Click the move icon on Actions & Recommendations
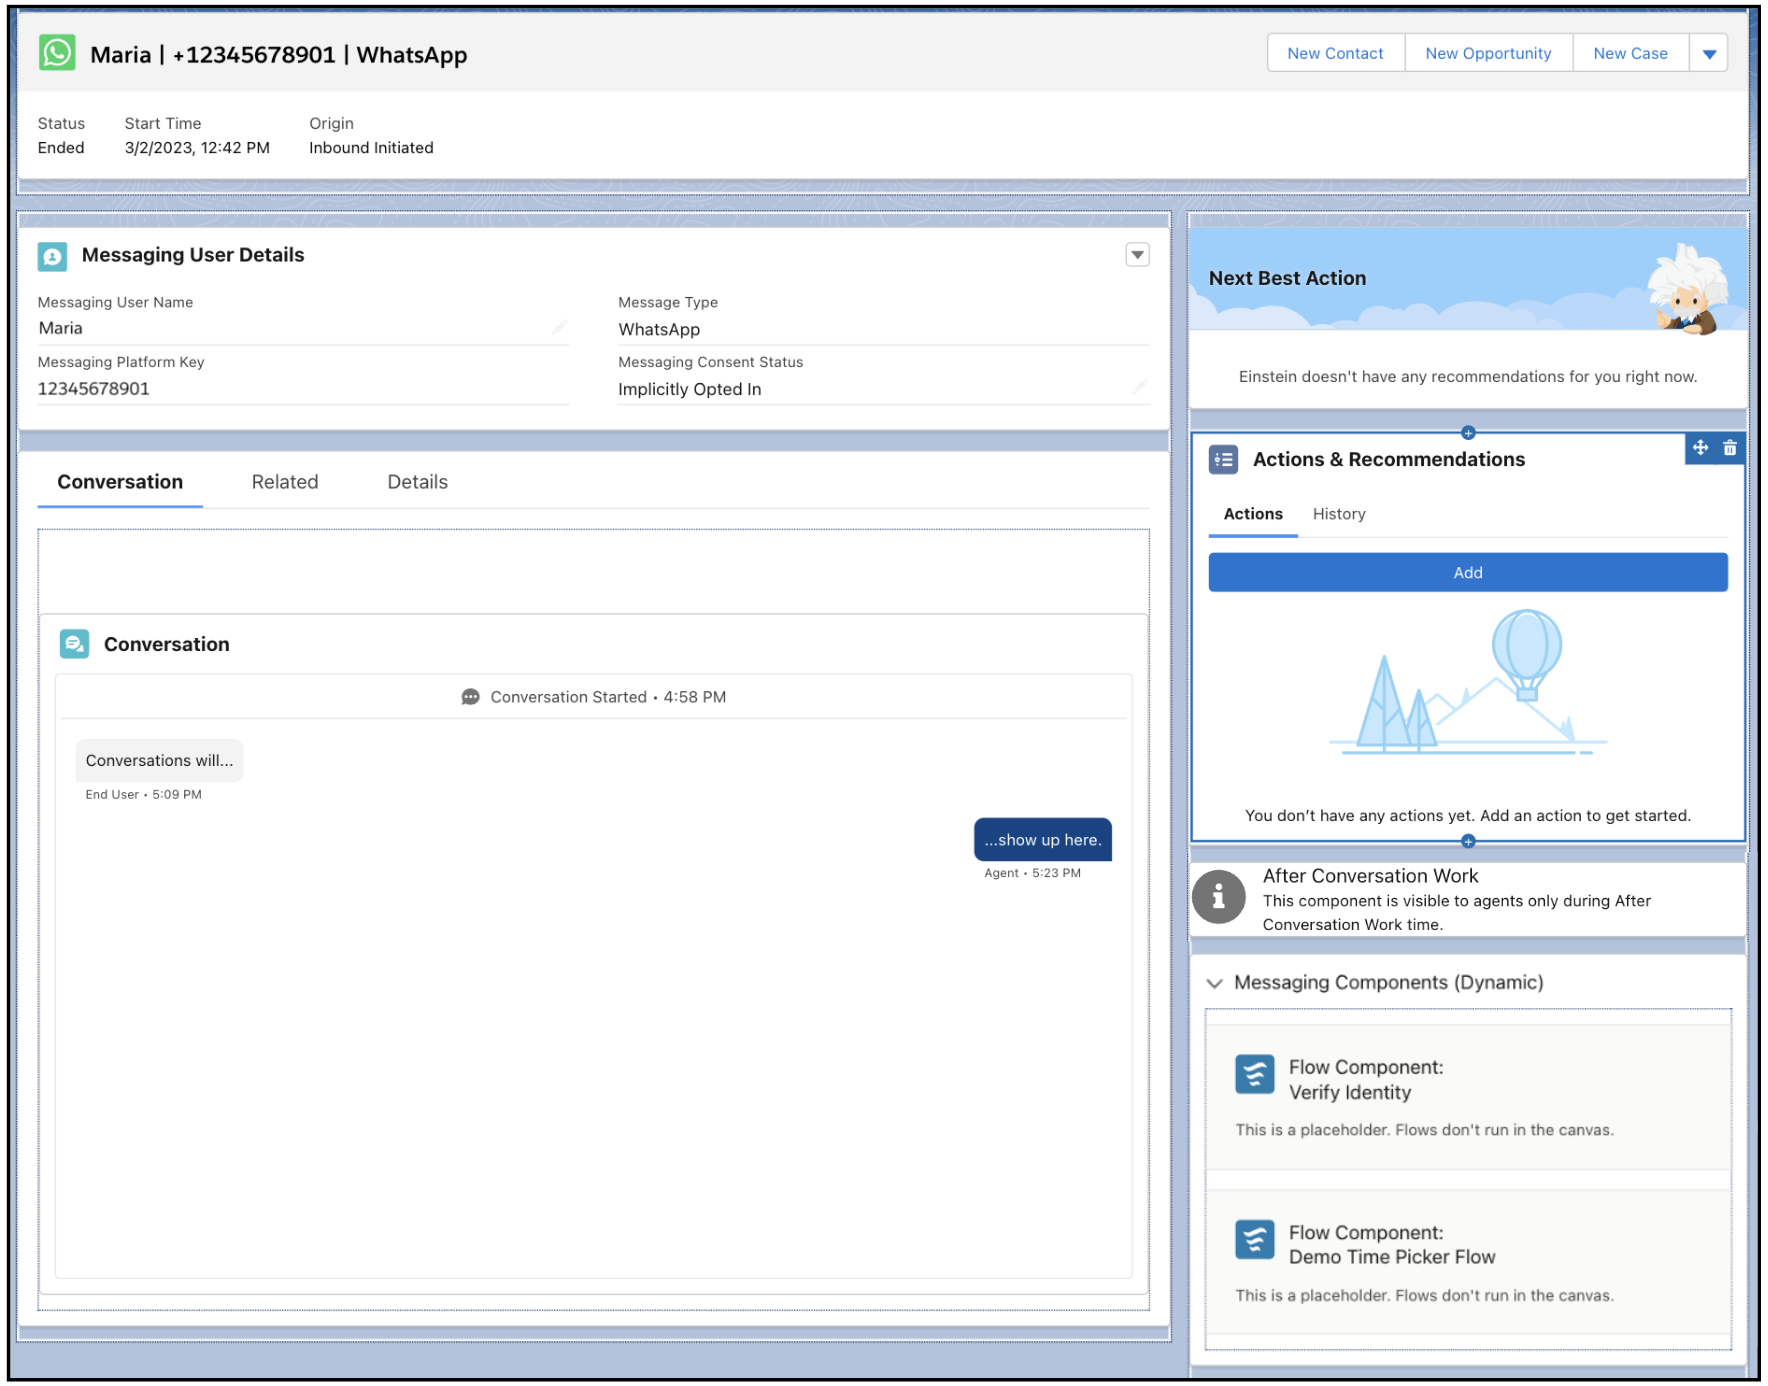 [1700, 449]
